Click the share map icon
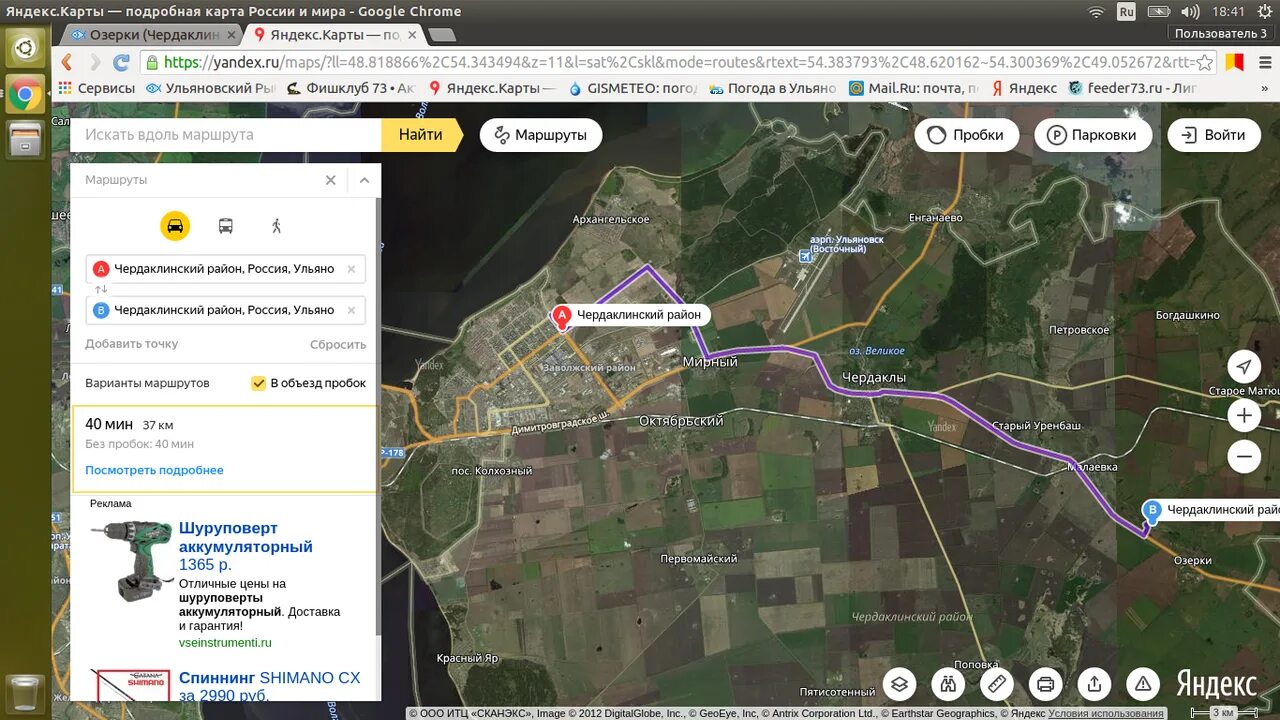This screenshot has height=720, width=1280. pyautogui.click(x=1094, y=684)
